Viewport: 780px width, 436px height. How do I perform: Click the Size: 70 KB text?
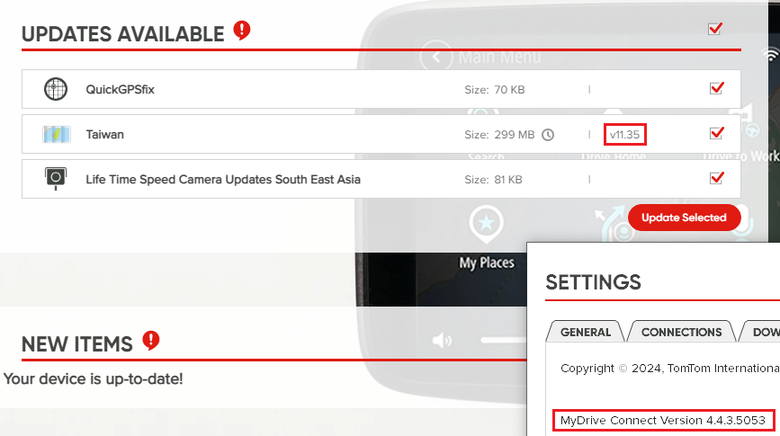click(494, 90)
